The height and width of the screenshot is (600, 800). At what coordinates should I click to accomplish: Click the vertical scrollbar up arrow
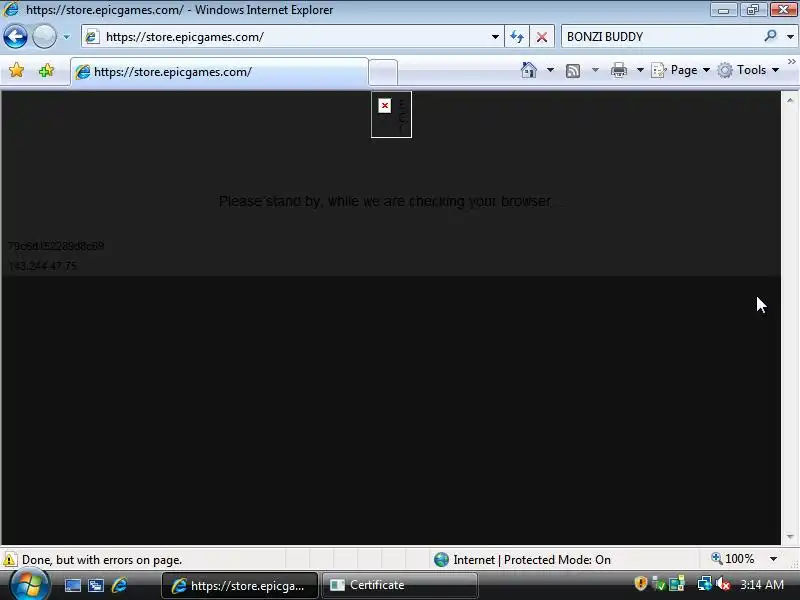[x=790, y=100]
